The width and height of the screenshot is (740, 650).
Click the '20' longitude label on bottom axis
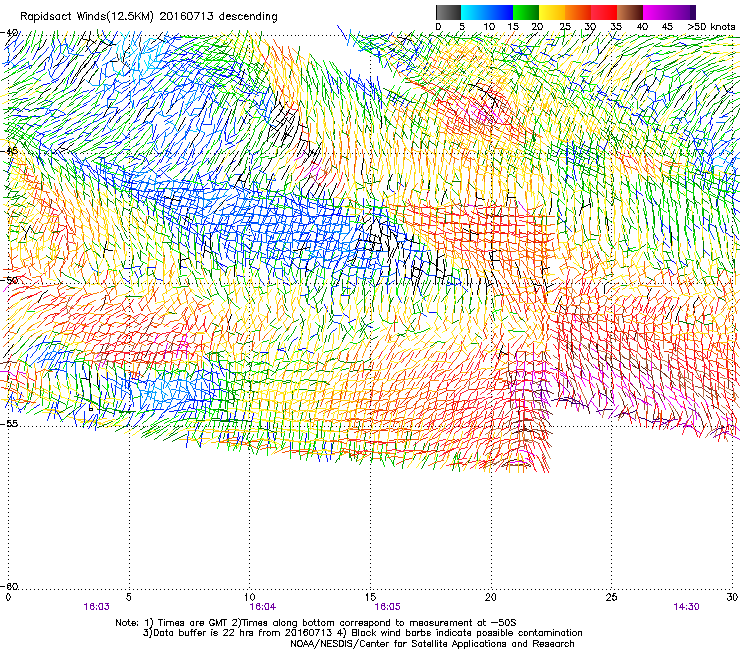click(491, 597)
